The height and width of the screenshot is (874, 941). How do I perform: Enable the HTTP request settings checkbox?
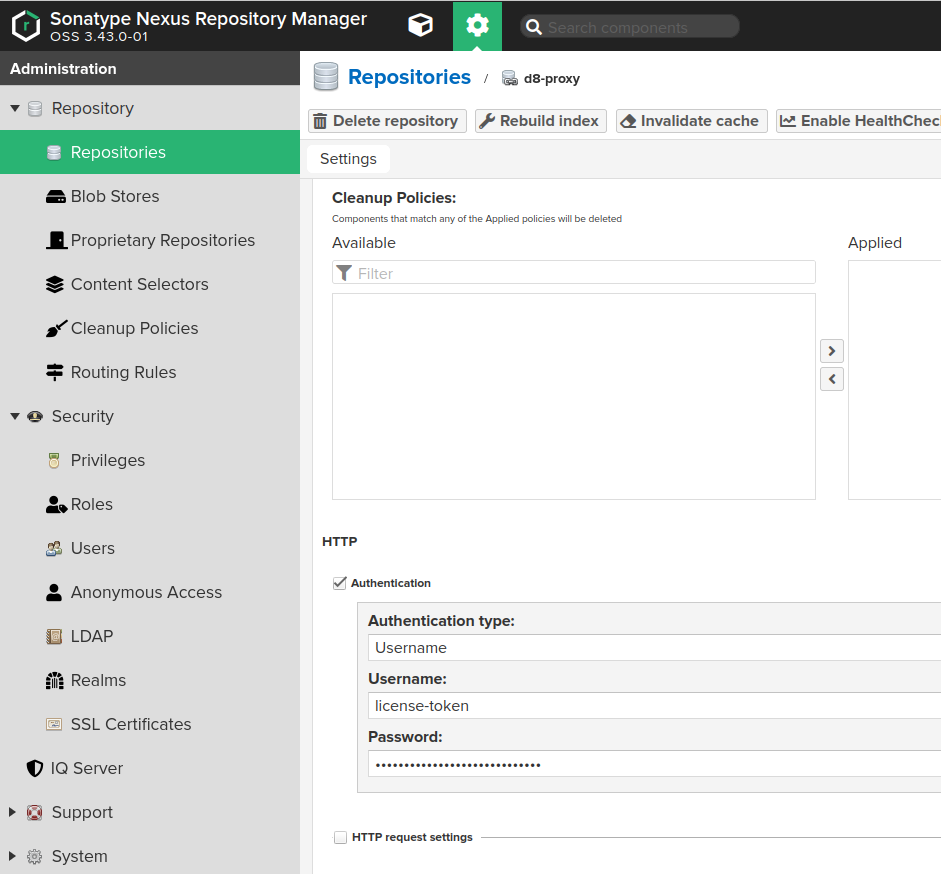340,837
